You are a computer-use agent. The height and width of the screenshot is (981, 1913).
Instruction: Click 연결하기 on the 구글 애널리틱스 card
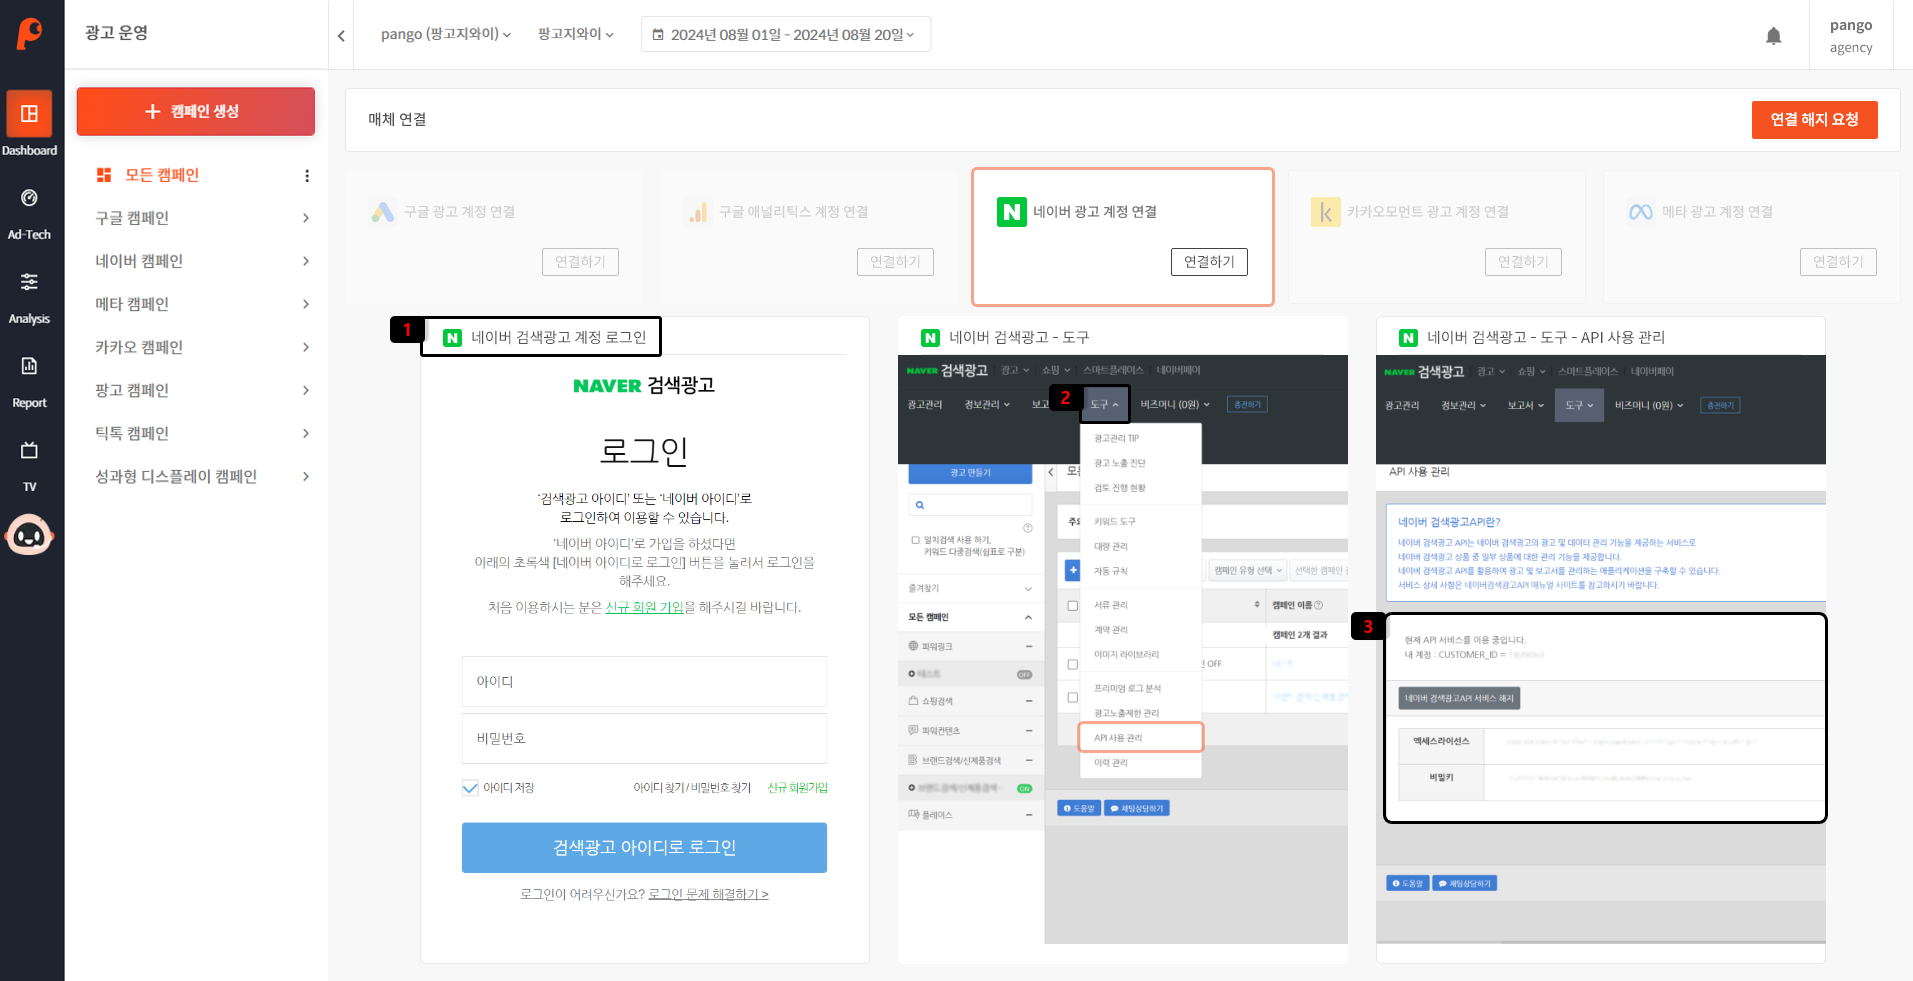click(x=895, y=262)
